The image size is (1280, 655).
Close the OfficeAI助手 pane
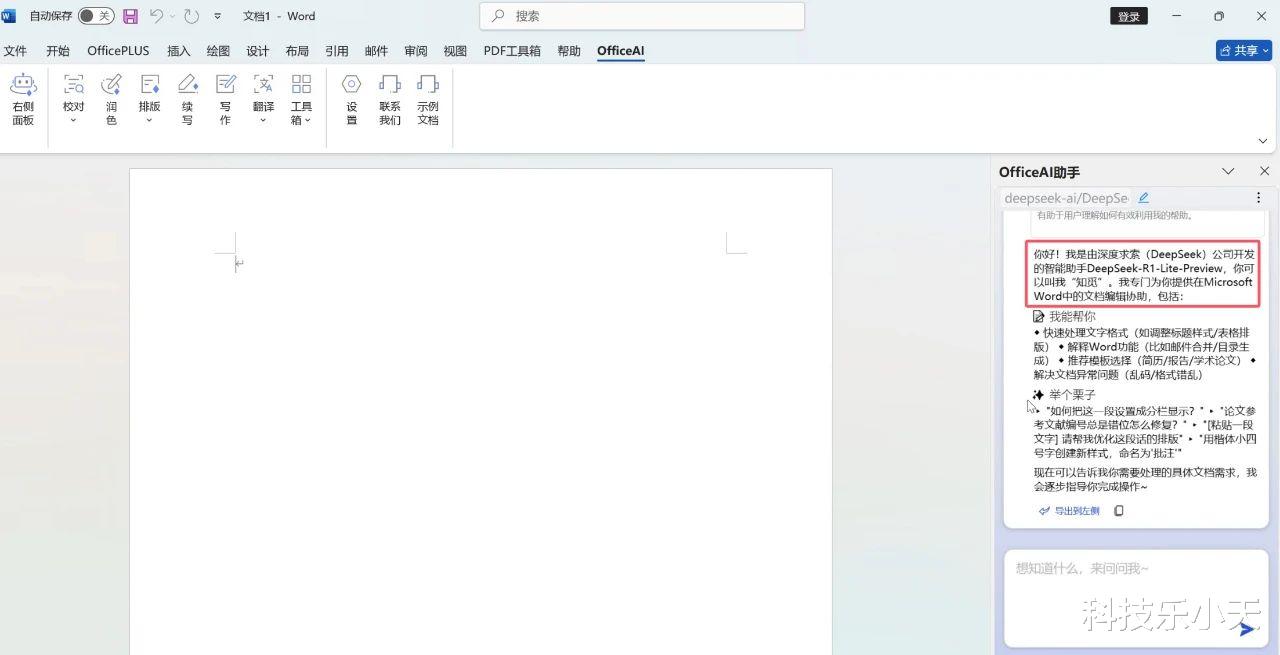pos(1264,172)
